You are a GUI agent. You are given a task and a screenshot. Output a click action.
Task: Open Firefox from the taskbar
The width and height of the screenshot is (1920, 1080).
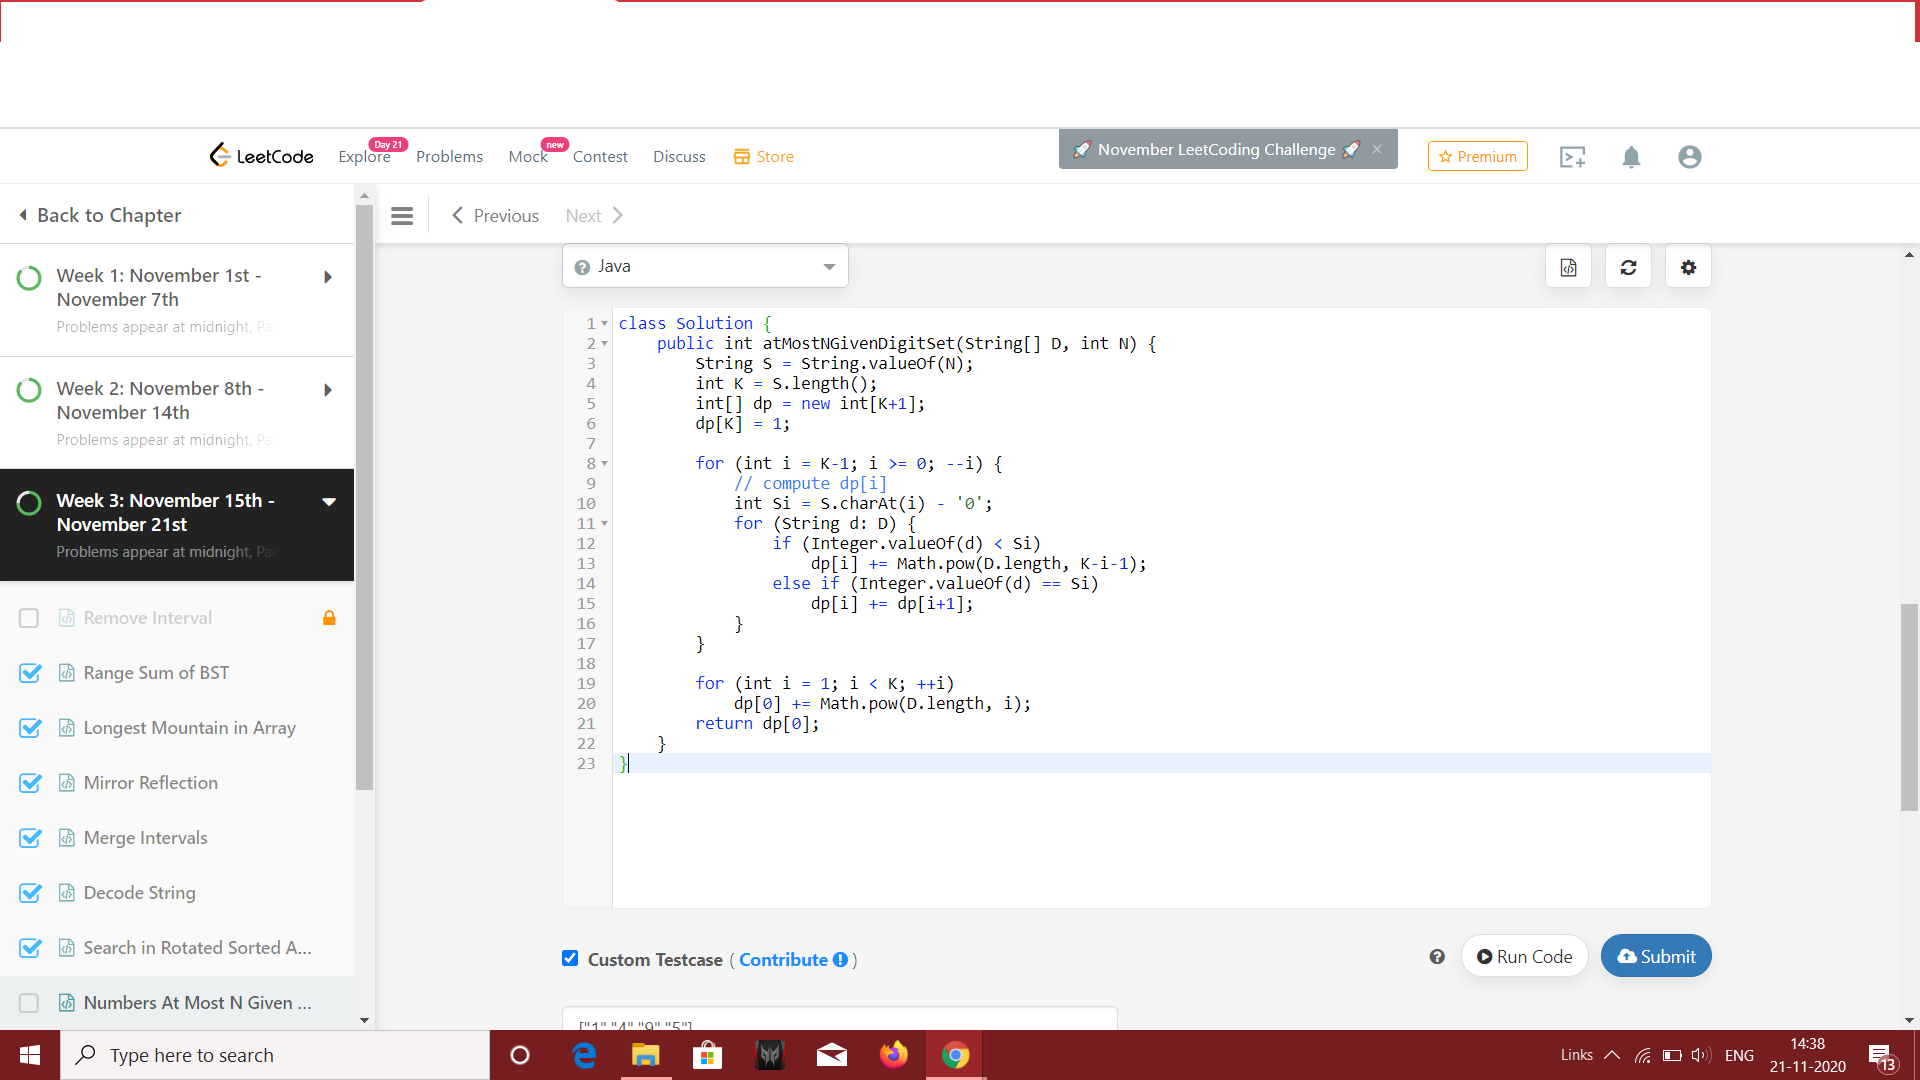[x=893, y=1055]
